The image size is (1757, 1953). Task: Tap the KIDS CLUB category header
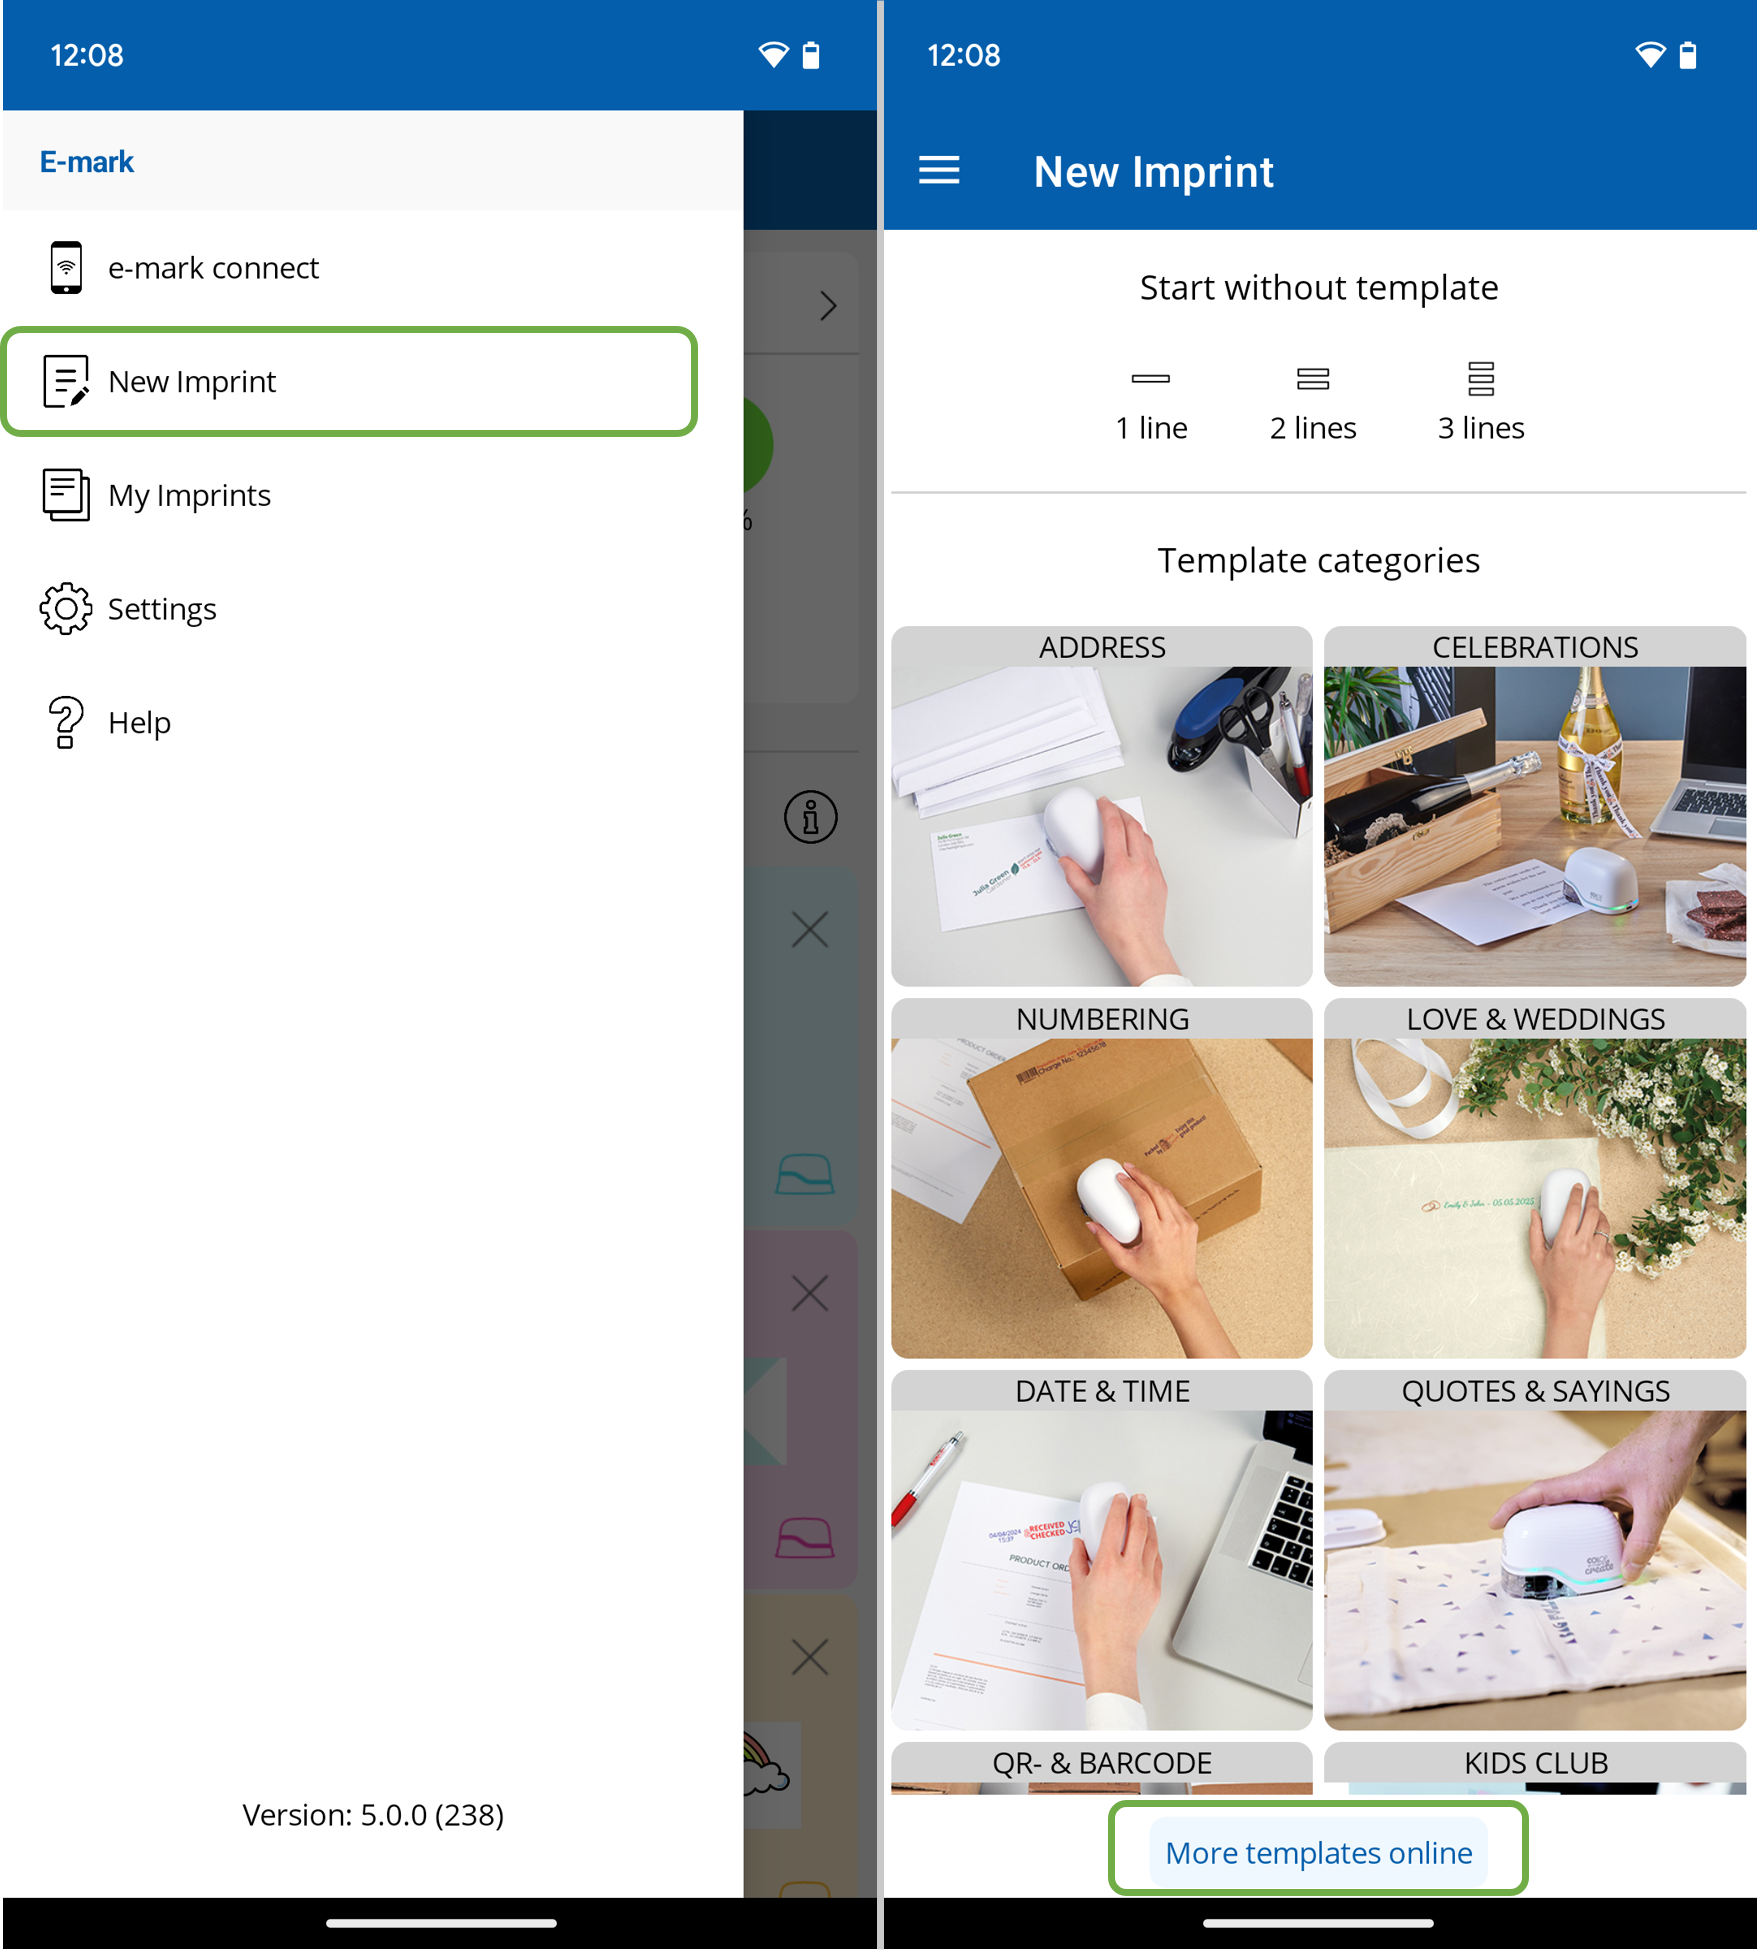pyautogui.click(x=1534, y=1764)
